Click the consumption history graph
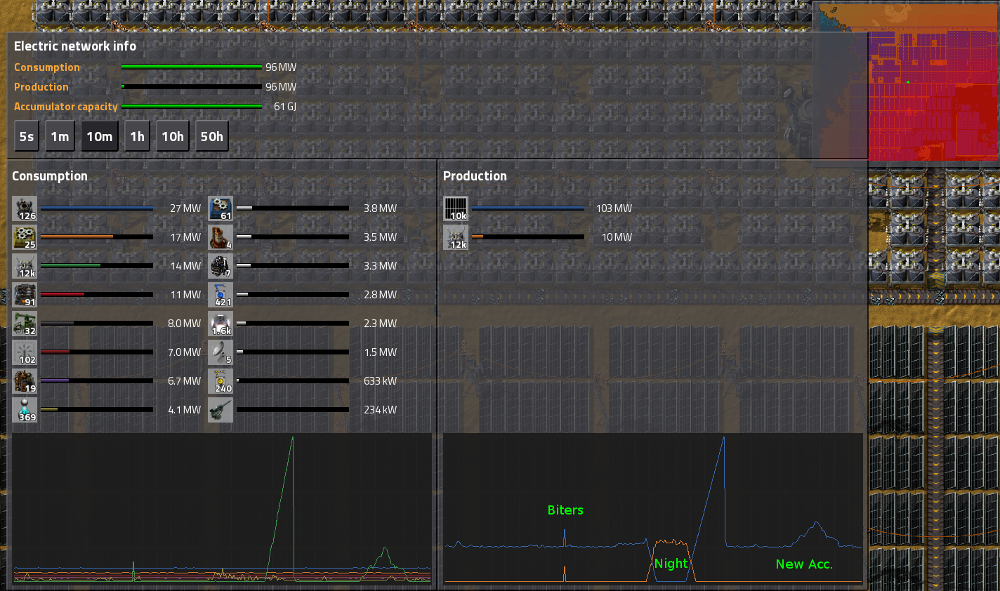This screenshot has width=1000, height=591. [x=221, y=508]
